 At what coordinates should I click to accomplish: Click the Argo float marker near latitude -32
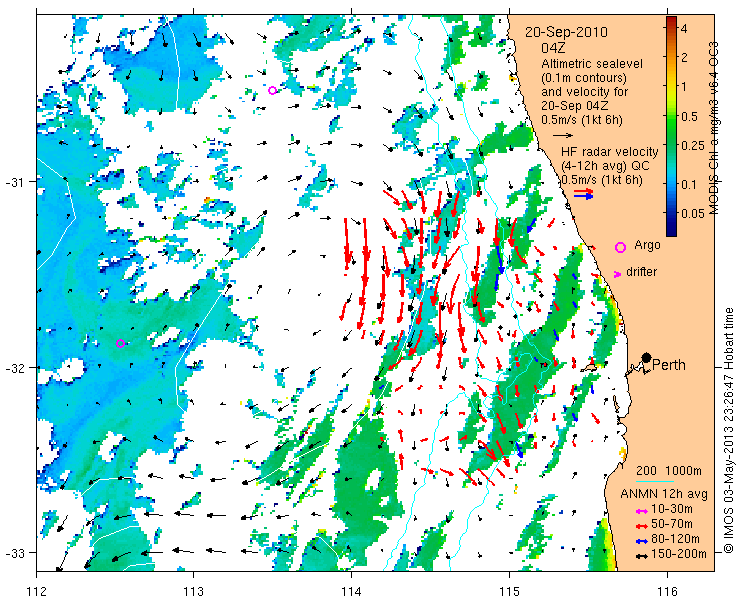(x=120, y=343)
